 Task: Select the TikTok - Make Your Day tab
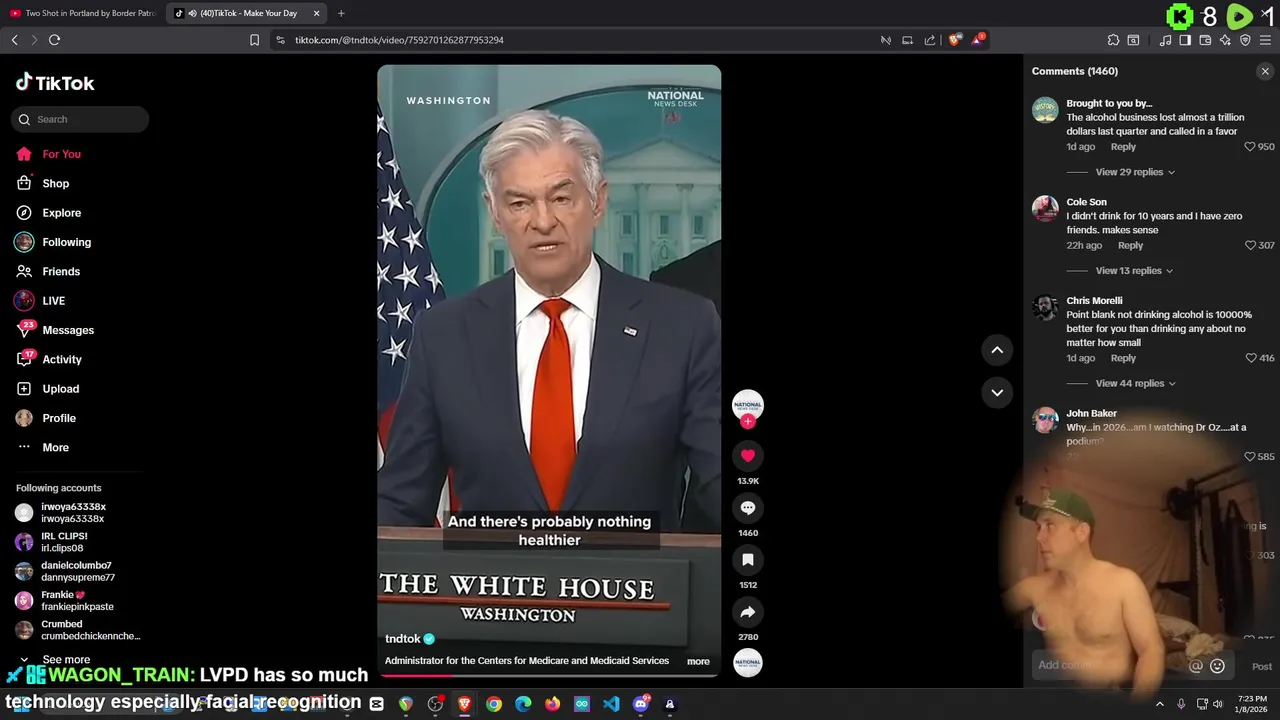tap(248, 13)
